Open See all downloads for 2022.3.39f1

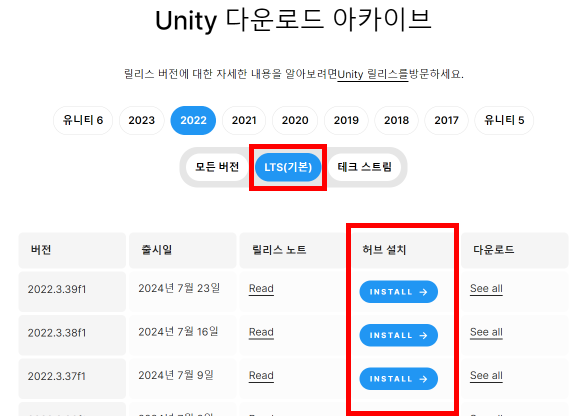pyautogui.click(x=486, y=288)
